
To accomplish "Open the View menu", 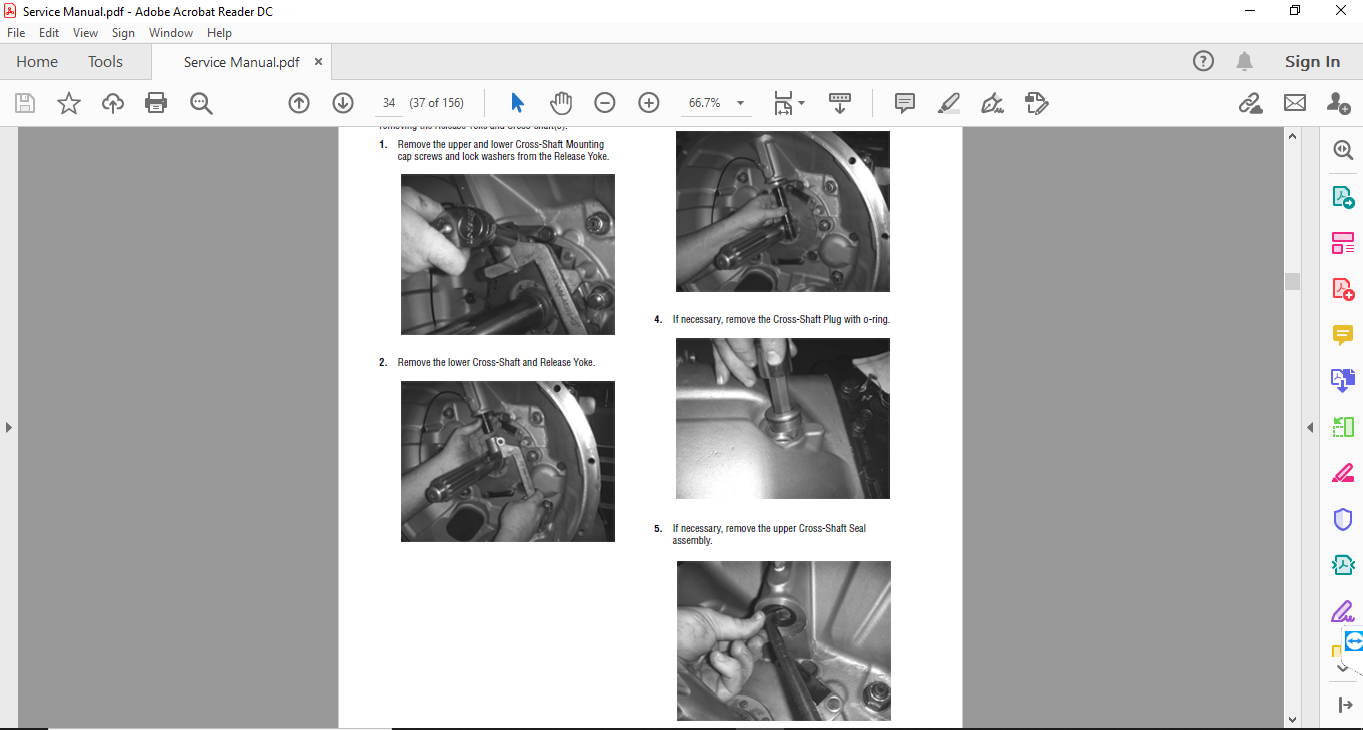I will point(85,33).
